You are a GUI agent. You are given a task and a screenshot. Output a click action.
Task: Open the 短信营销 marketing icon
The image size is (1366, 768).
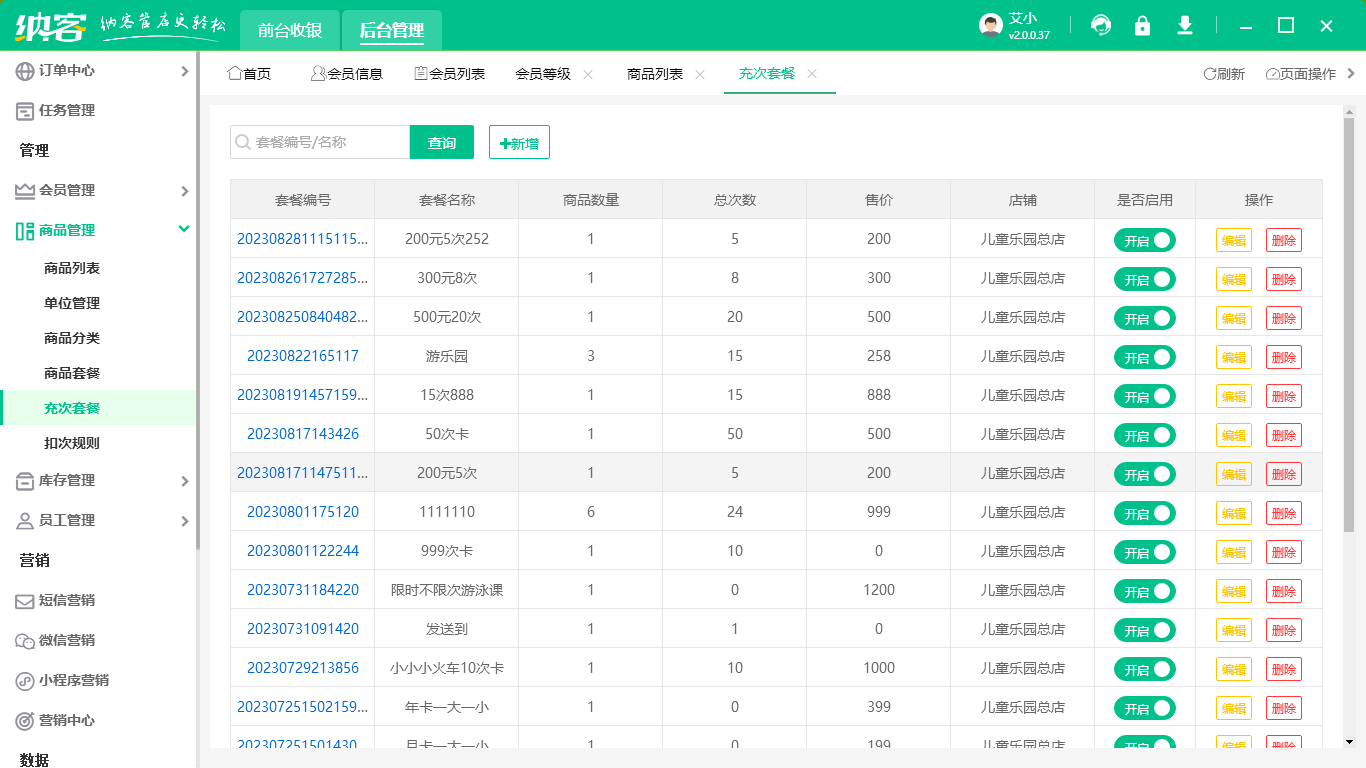click(x=23, y=600)
